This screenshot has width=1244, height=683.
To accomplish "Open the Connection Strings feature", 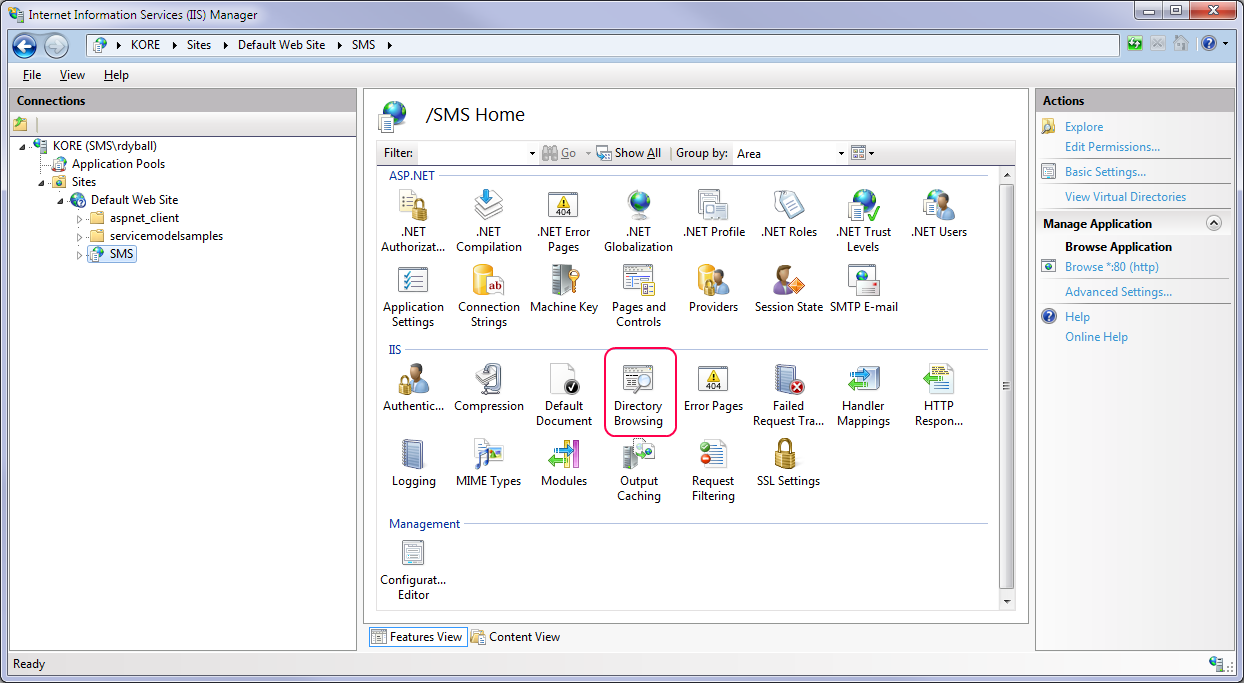I will (x=488, y=294).
